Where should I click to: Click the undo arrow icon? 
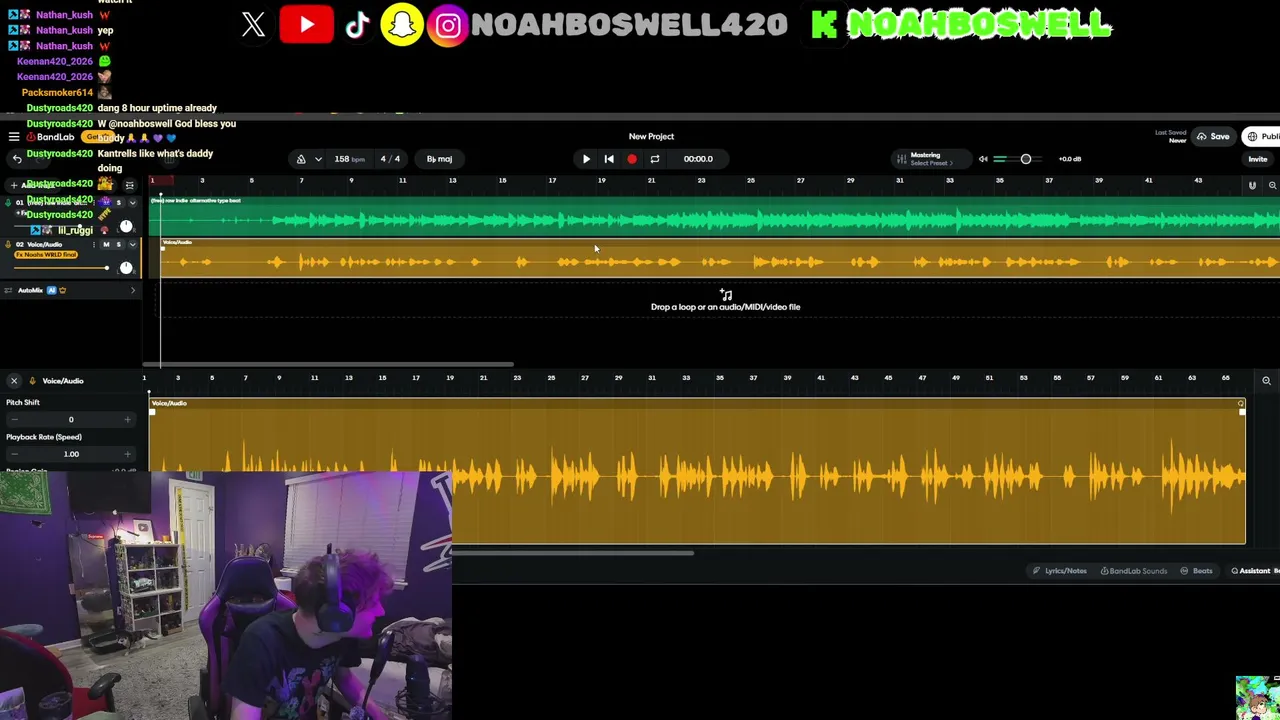tap(16, 159)
